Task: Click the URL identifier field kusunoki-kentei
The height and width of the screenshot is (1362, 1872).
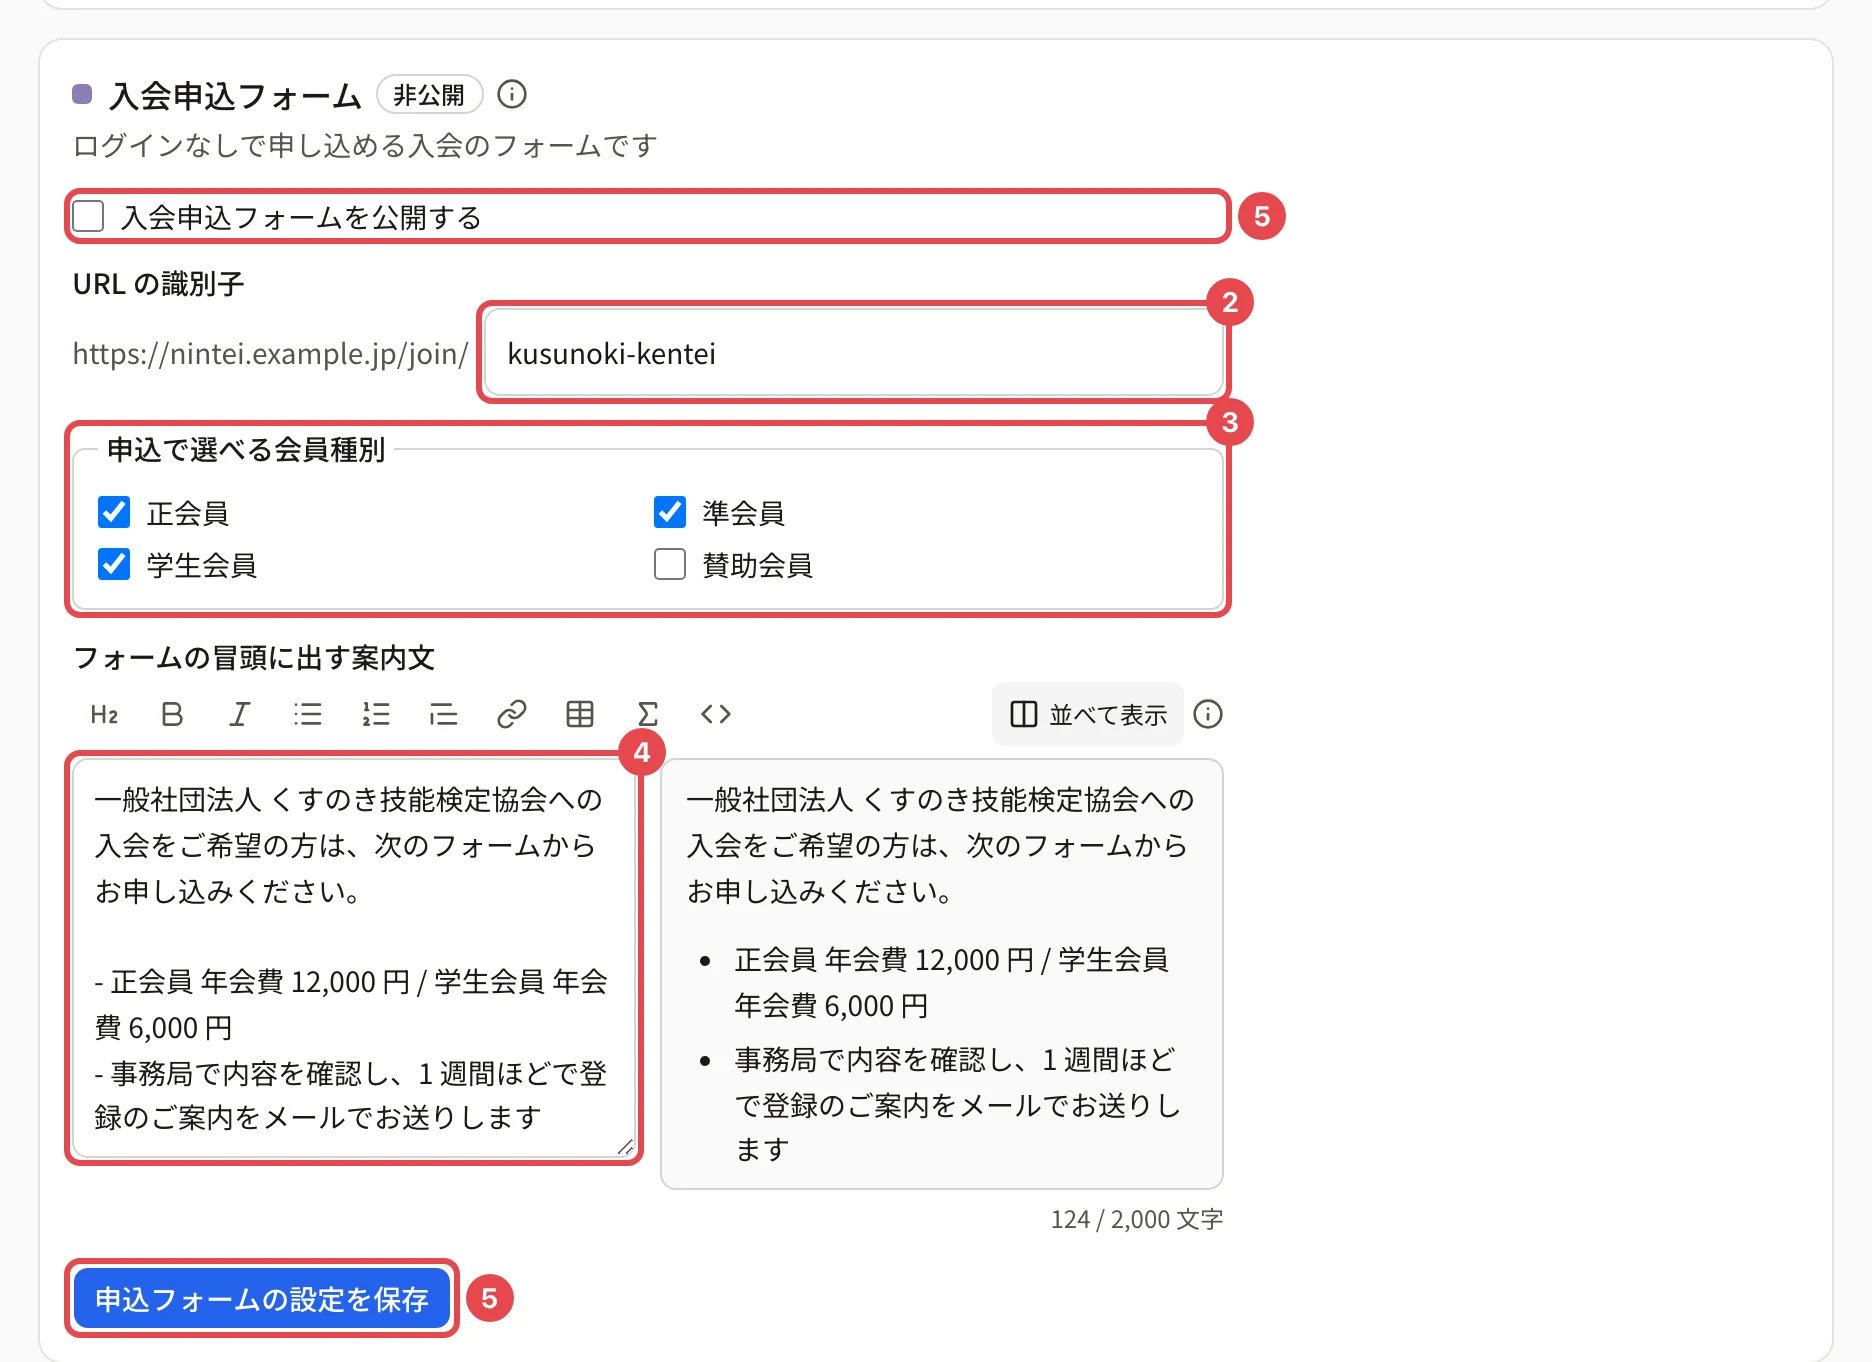Action: tap(854, 353)
